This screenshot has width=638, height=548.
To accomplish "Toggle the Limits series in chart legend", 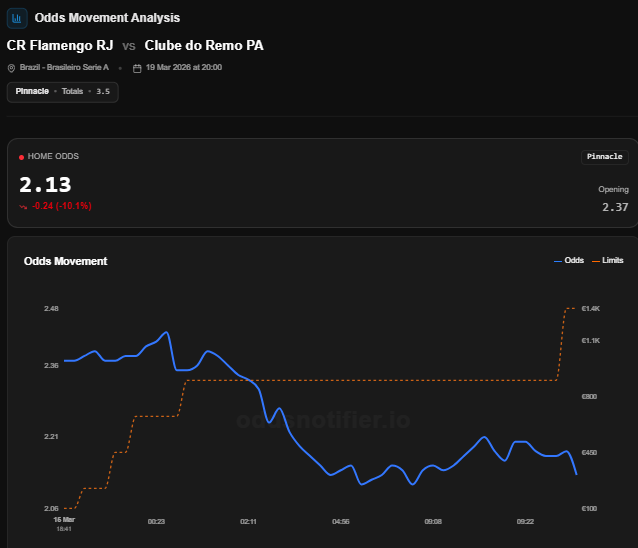I will 607,260.
